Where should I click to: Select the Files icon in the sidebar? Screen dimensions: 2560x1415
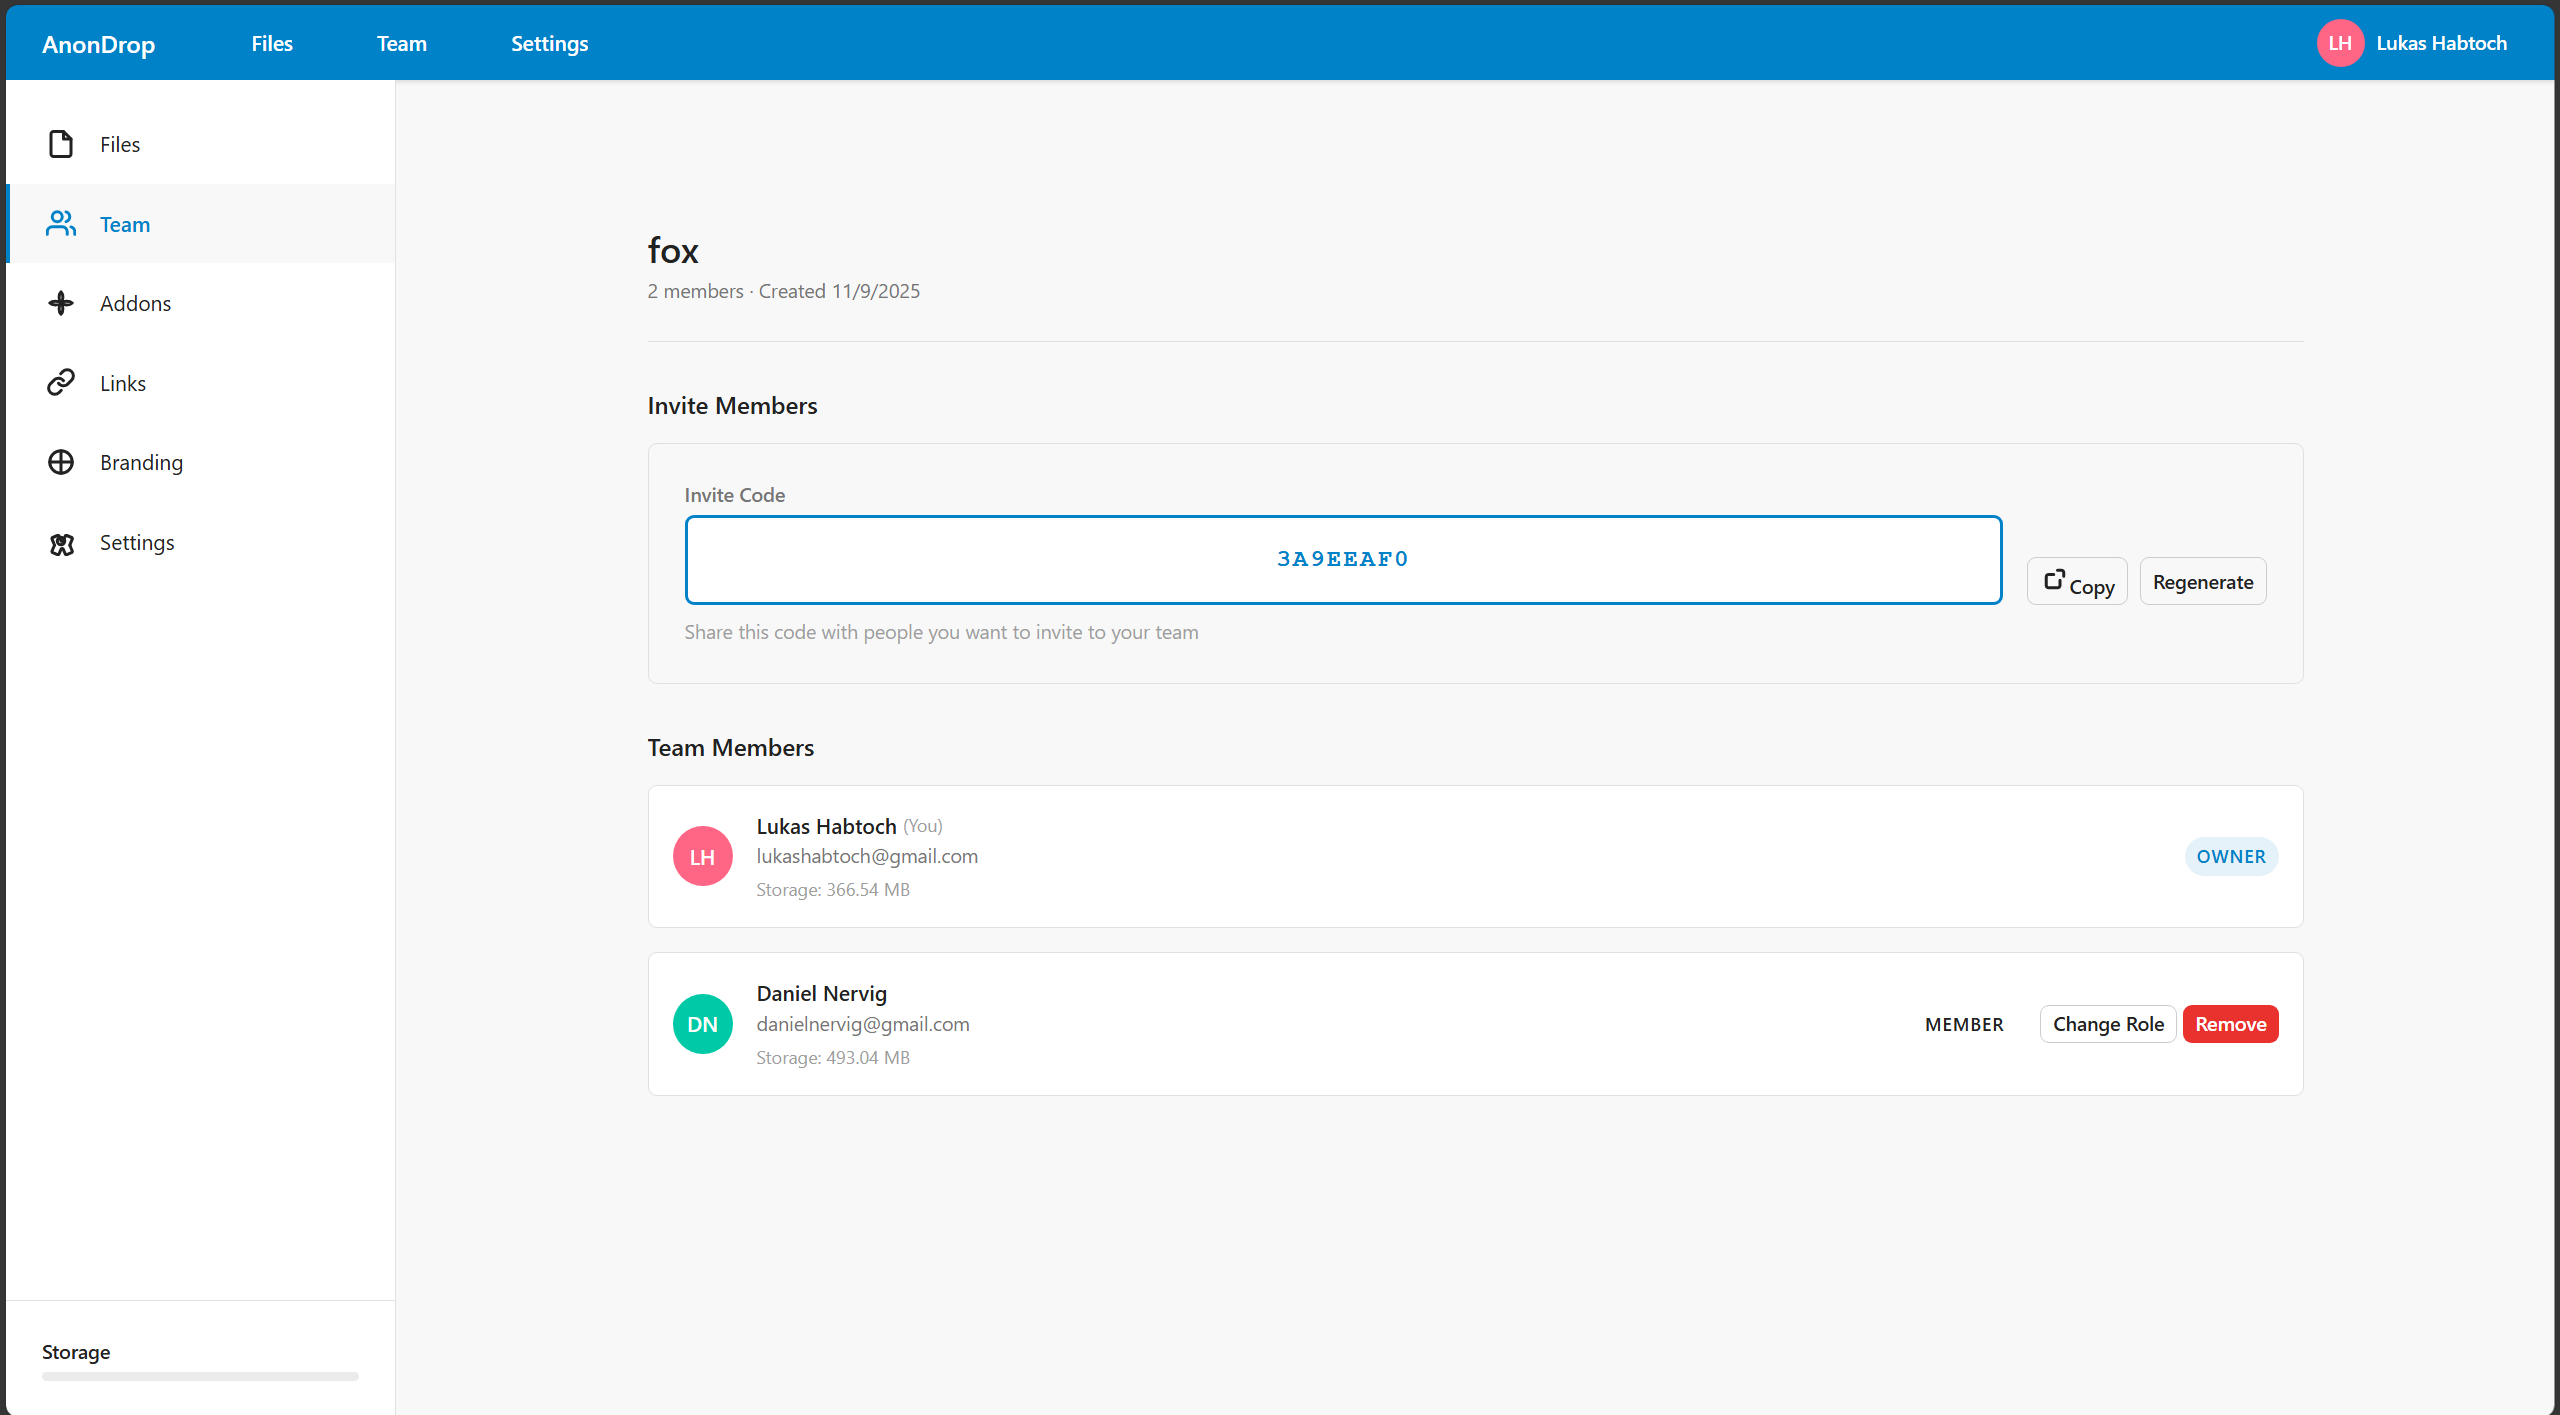click(x=61, y=144)
